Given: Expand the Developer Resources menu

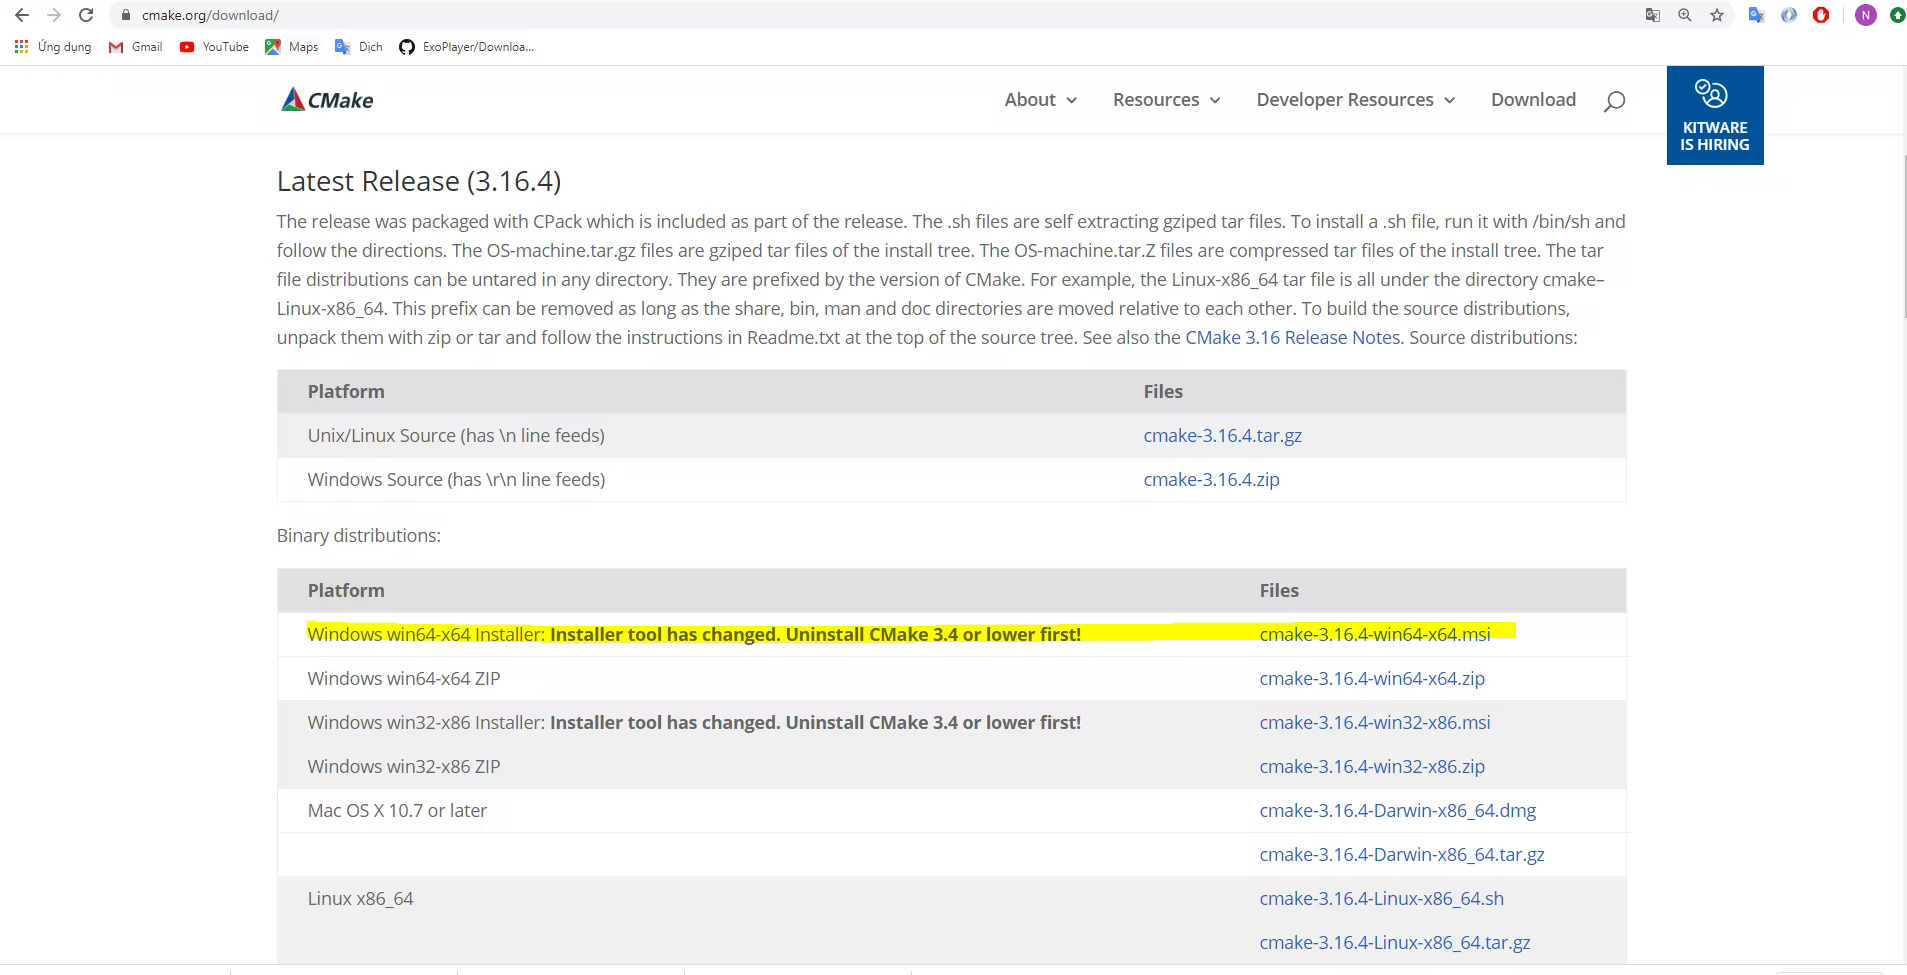Looking at the screenshot, I should pos(1355,99).
